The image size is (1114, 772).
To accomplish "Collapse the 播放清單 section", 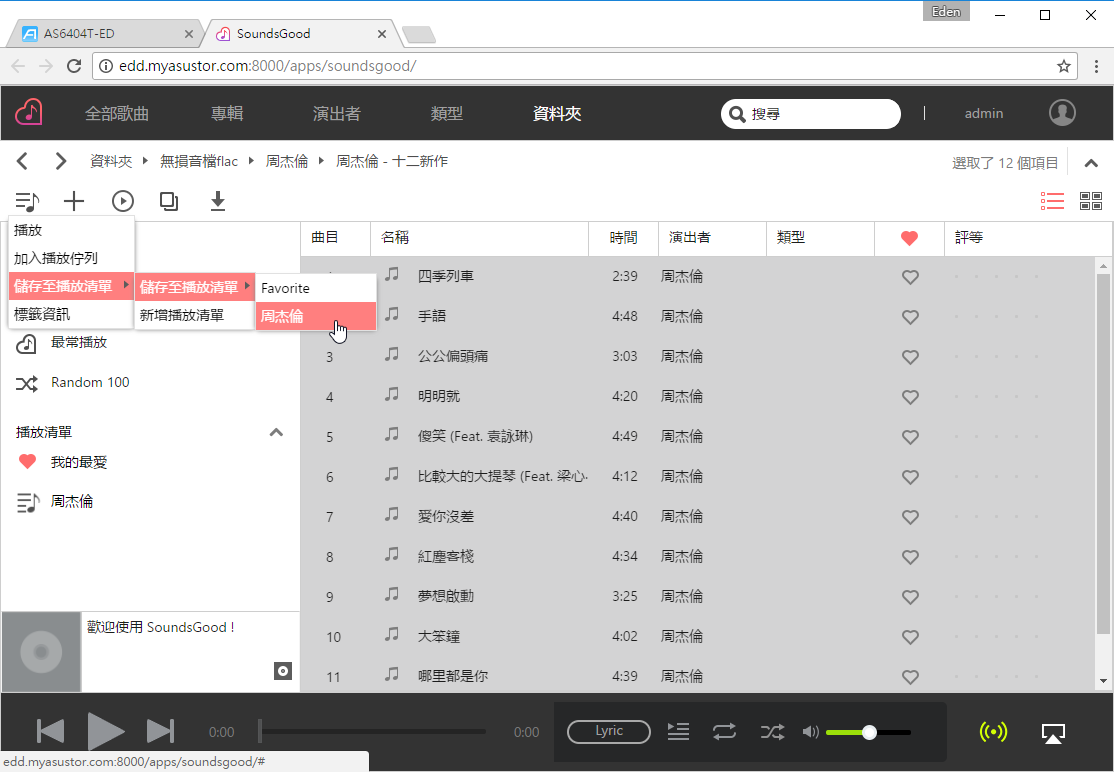I will pos(276,432).
